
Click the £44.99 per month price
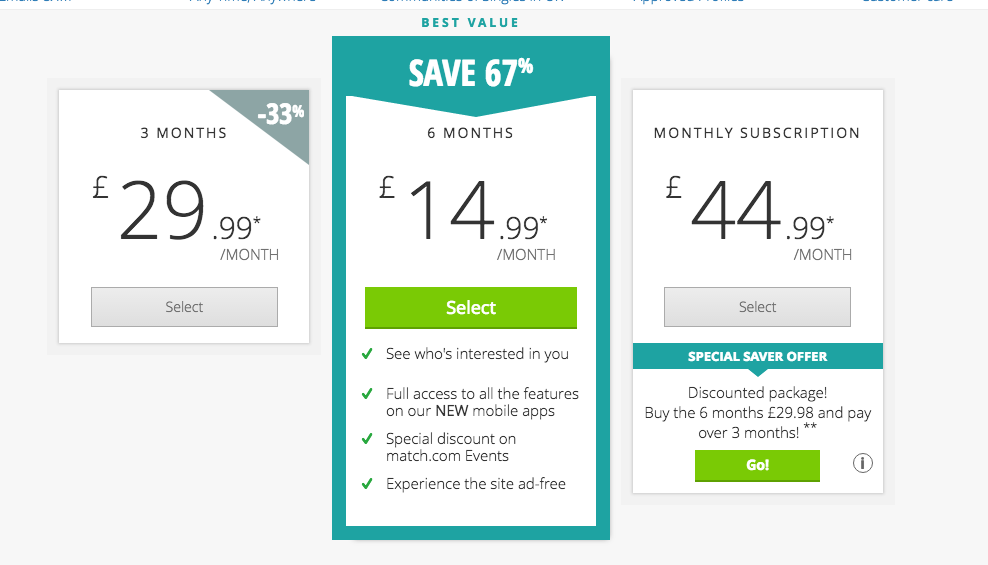(759, 219)
